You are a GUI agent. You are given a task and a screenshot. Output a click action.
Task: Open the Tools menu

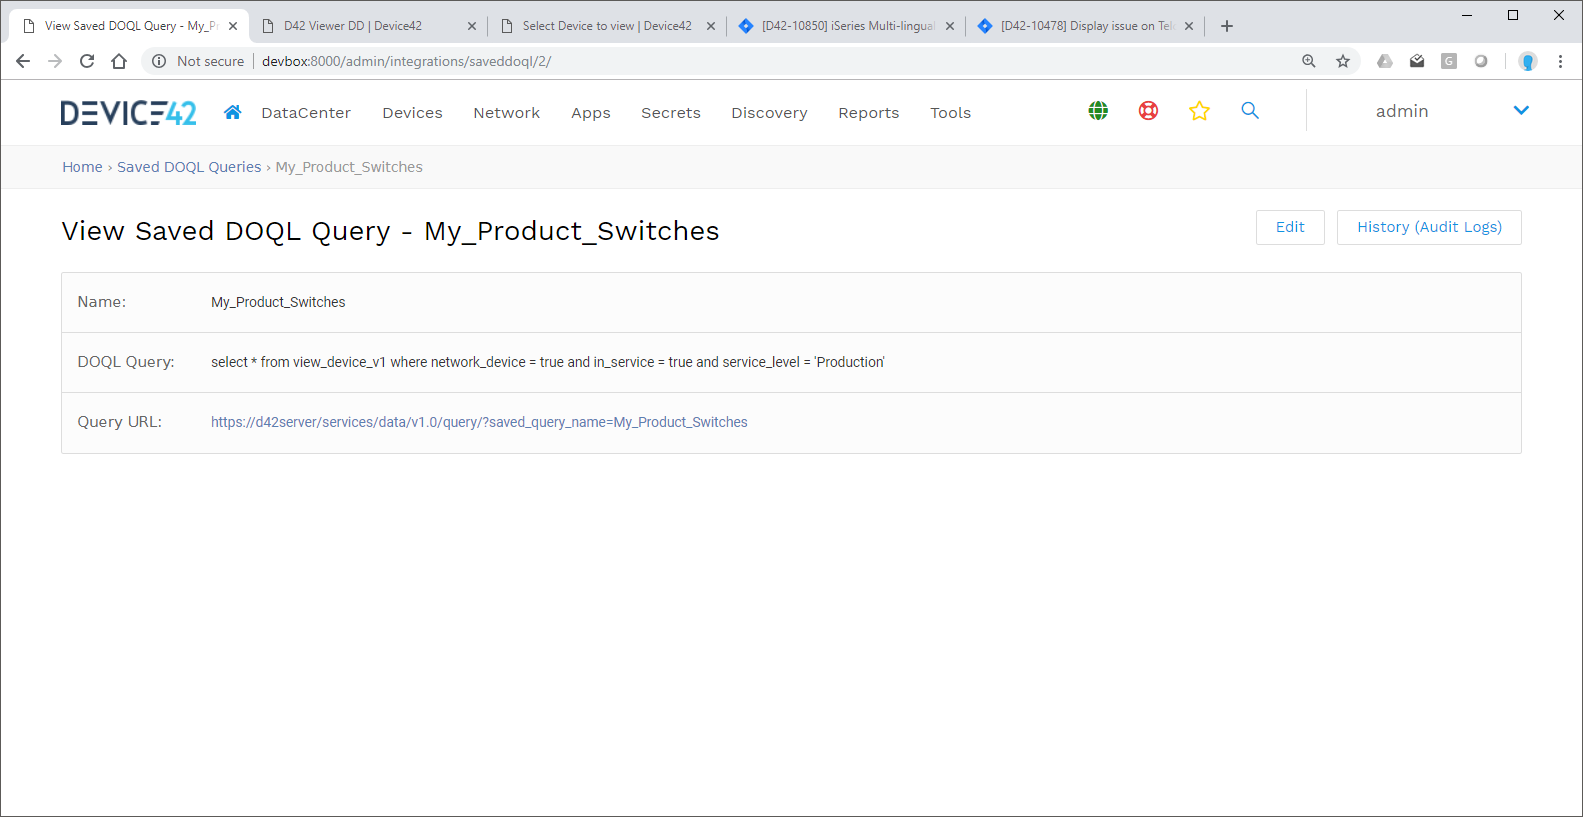[951, 113]
